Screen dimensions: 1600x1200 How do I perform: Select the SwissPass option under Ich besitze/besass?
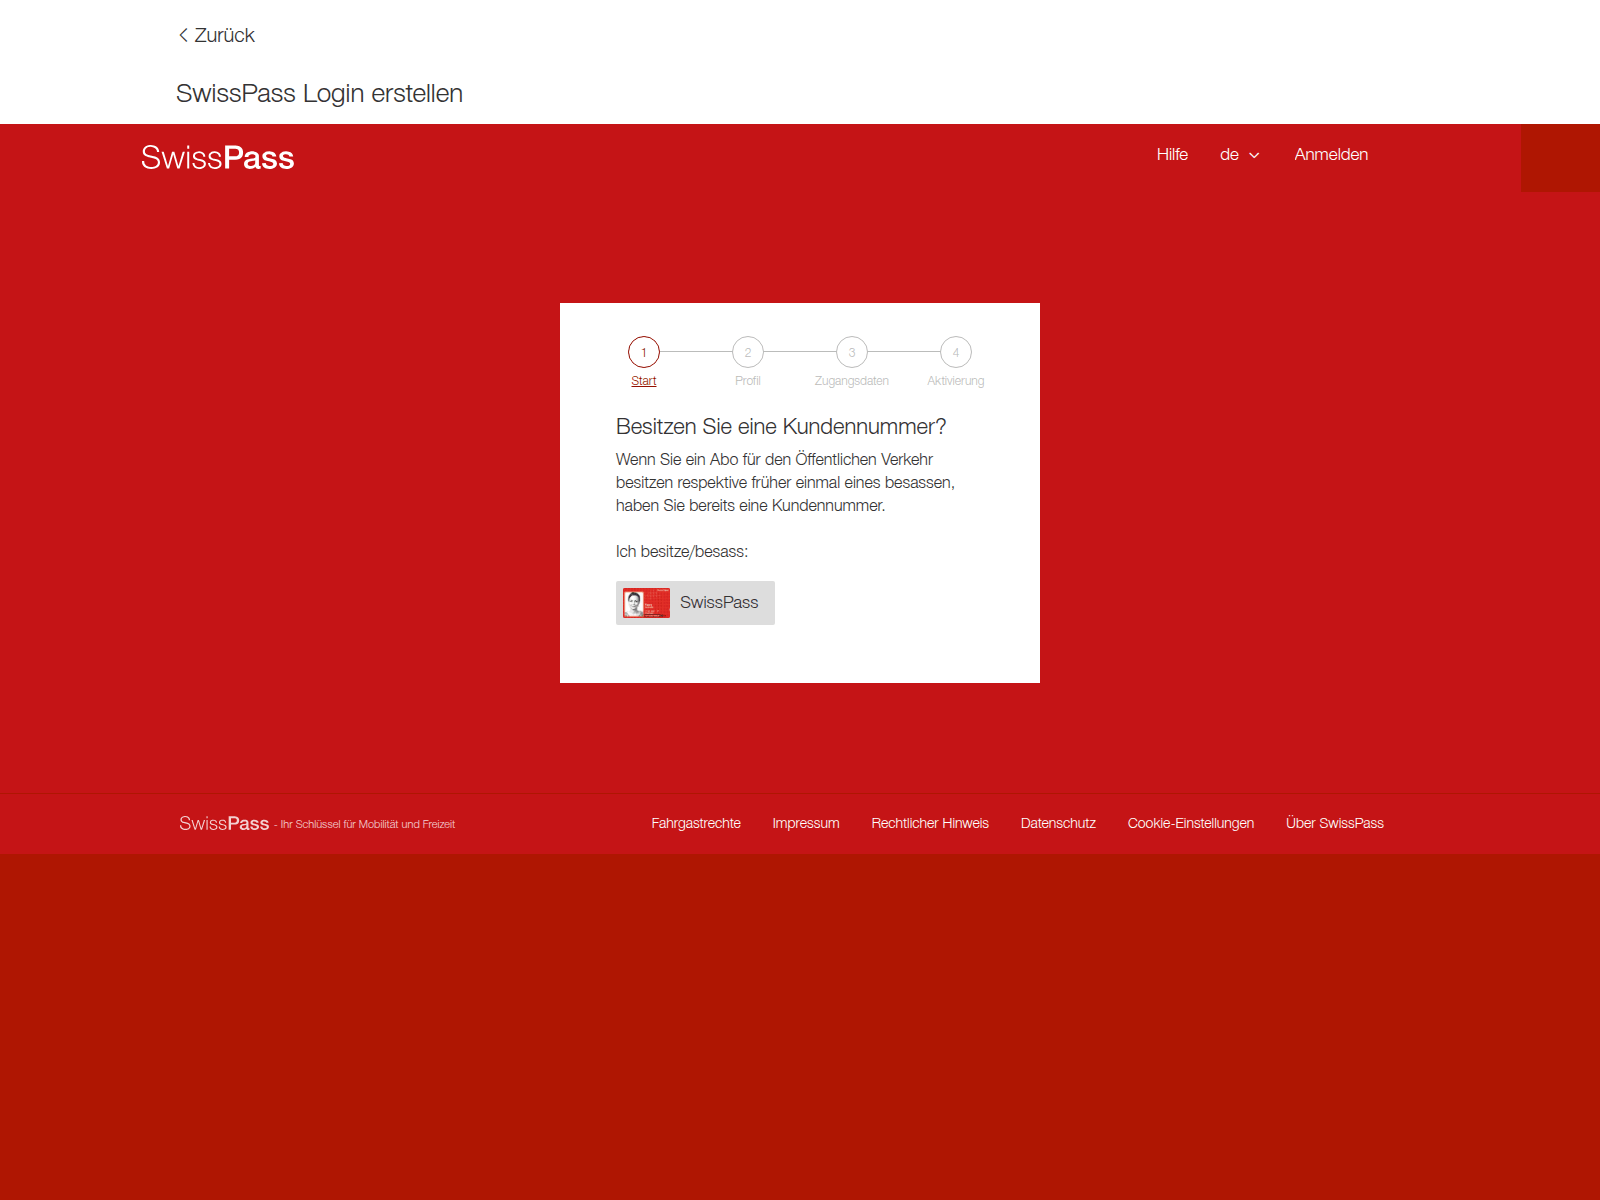(x=694, y=602)
